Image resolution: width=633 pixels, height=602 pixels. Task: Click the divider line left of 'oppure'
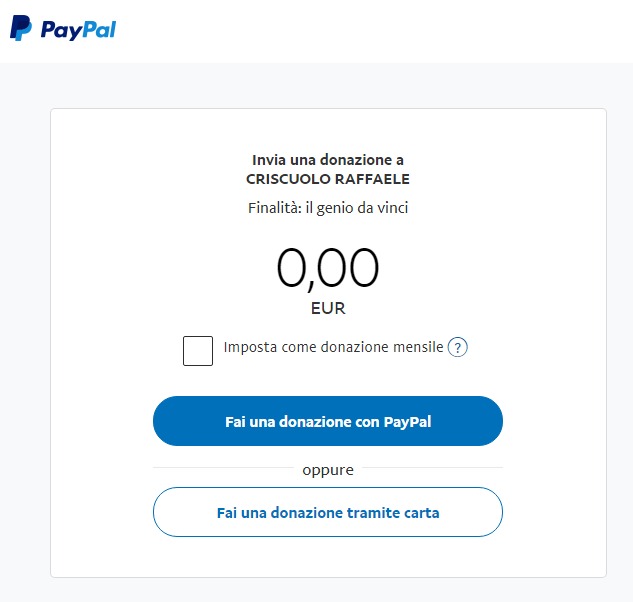[223, 468]
